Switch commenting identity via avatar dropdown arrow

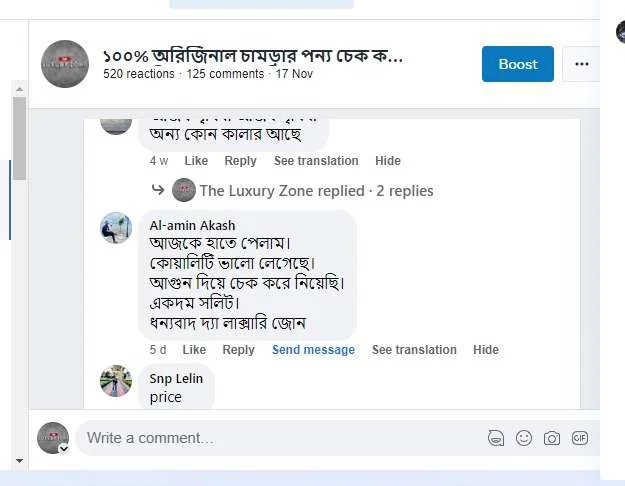click(x=64, y=449)
